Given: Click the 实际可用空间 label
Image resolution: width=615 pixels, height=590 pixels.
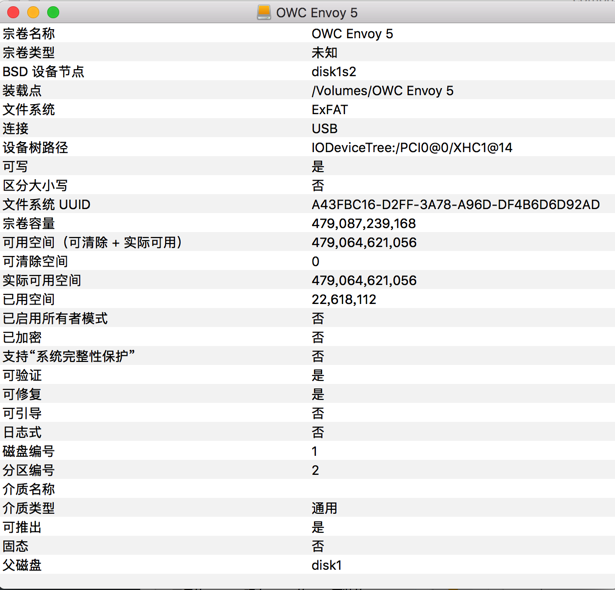Looking at the screenshot, I should click(42, 280).
